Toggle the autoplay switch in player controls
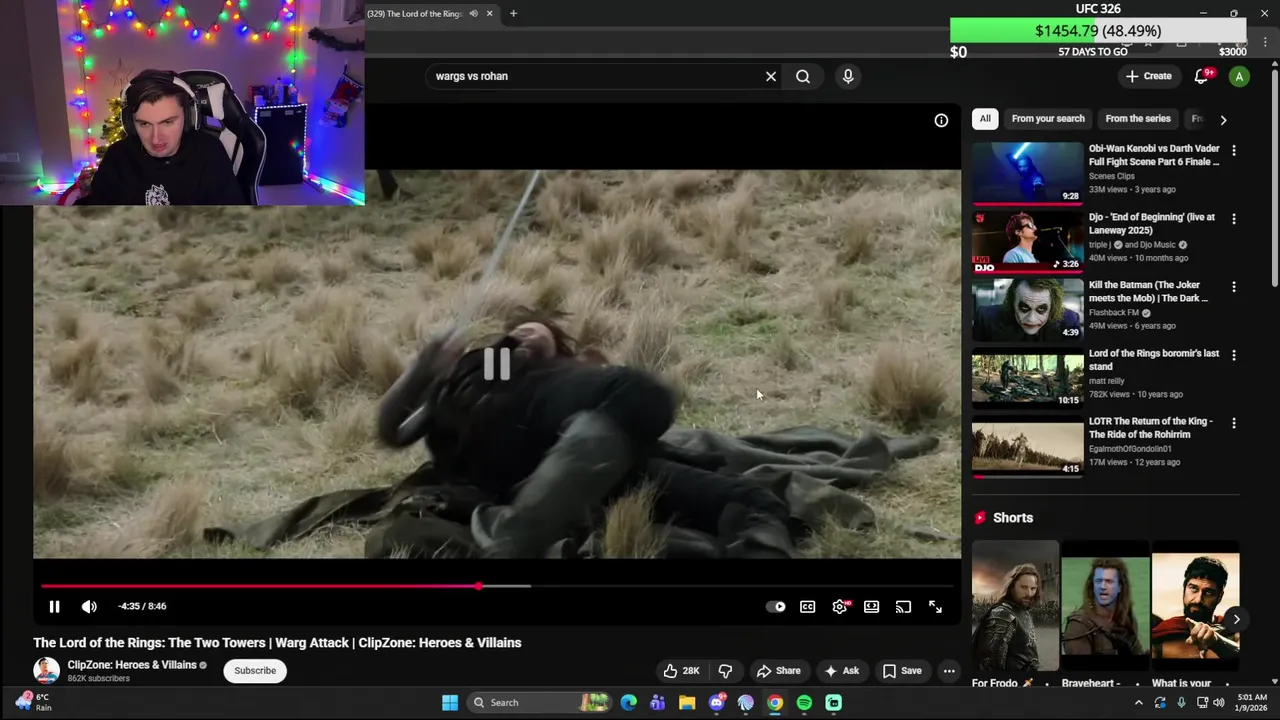1280x720 pixels. [x=776, y=606]
